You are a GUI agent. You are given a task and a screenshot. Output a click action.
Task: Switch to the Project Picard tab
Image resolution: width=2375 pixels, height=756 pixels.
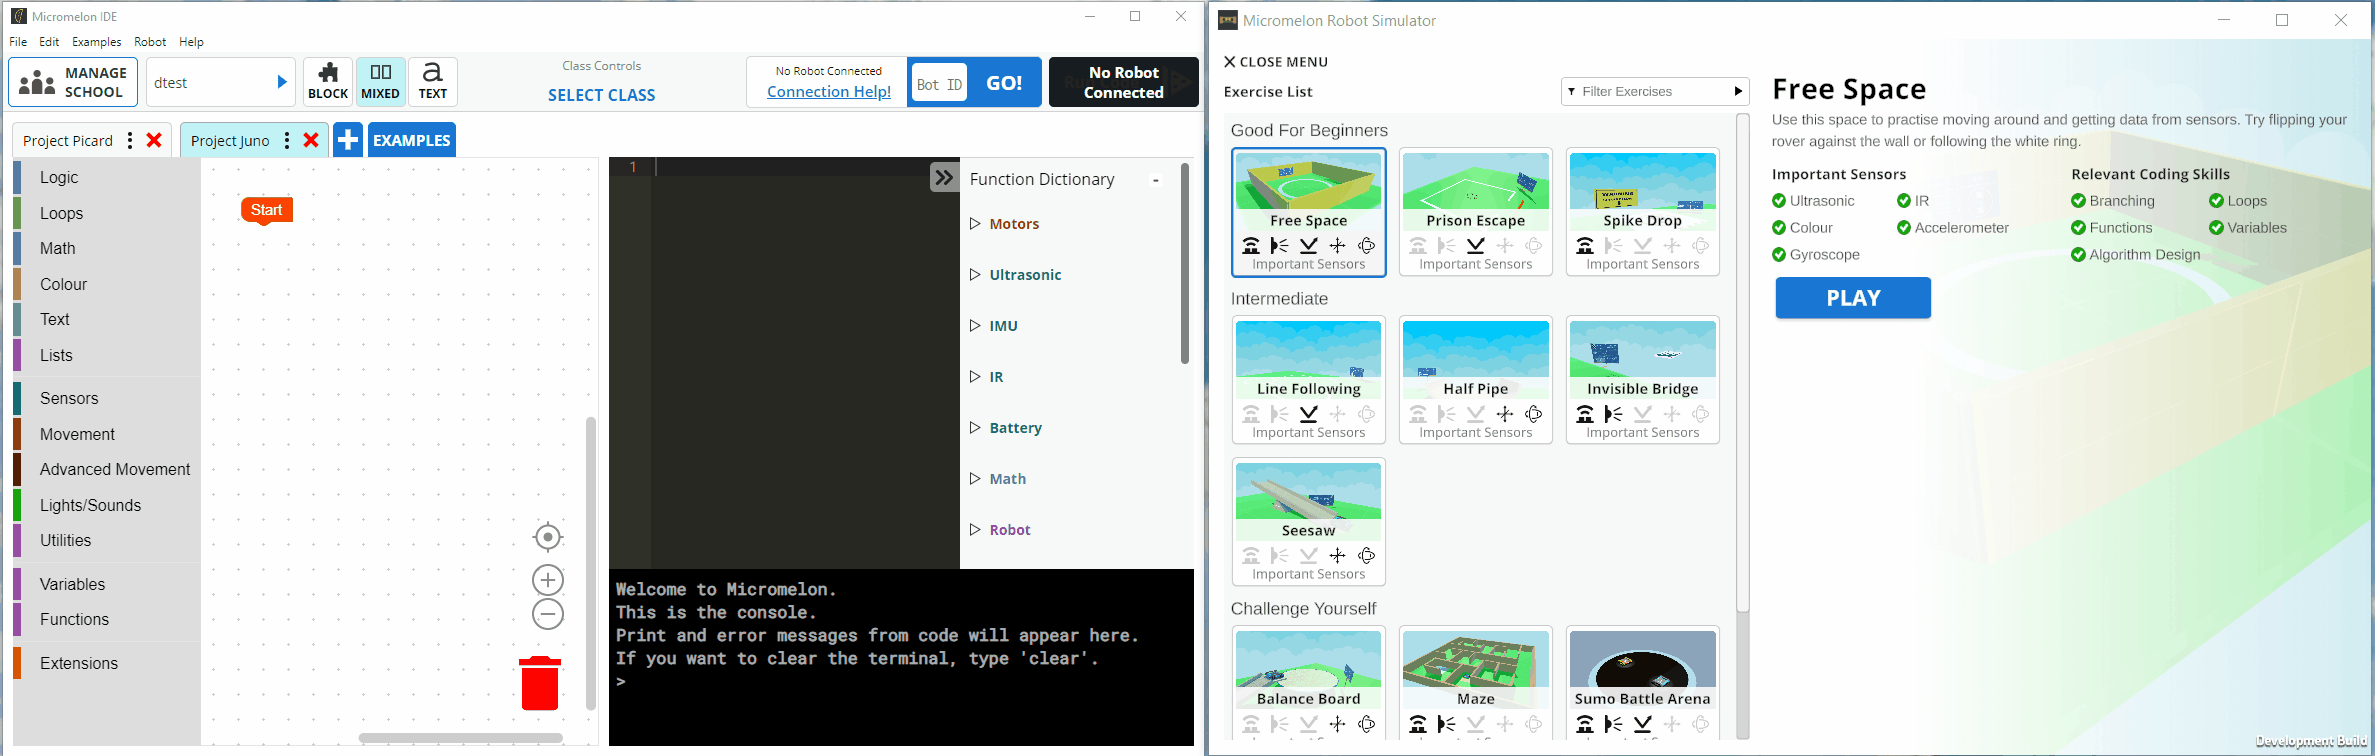pyautogui.click(x=68, y=141)
